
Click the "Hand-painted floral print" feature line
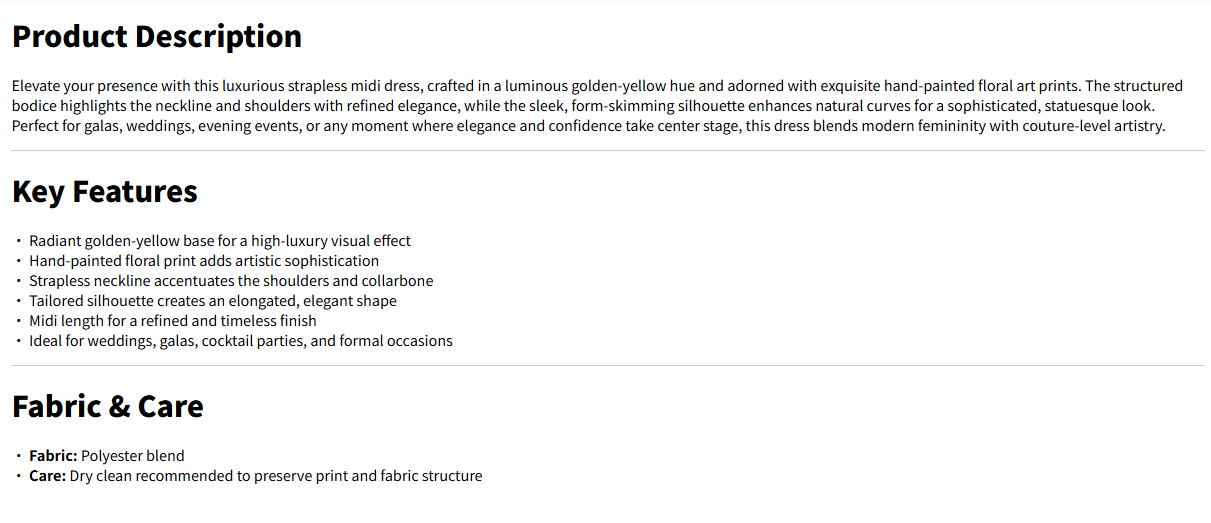pos(204,261)
